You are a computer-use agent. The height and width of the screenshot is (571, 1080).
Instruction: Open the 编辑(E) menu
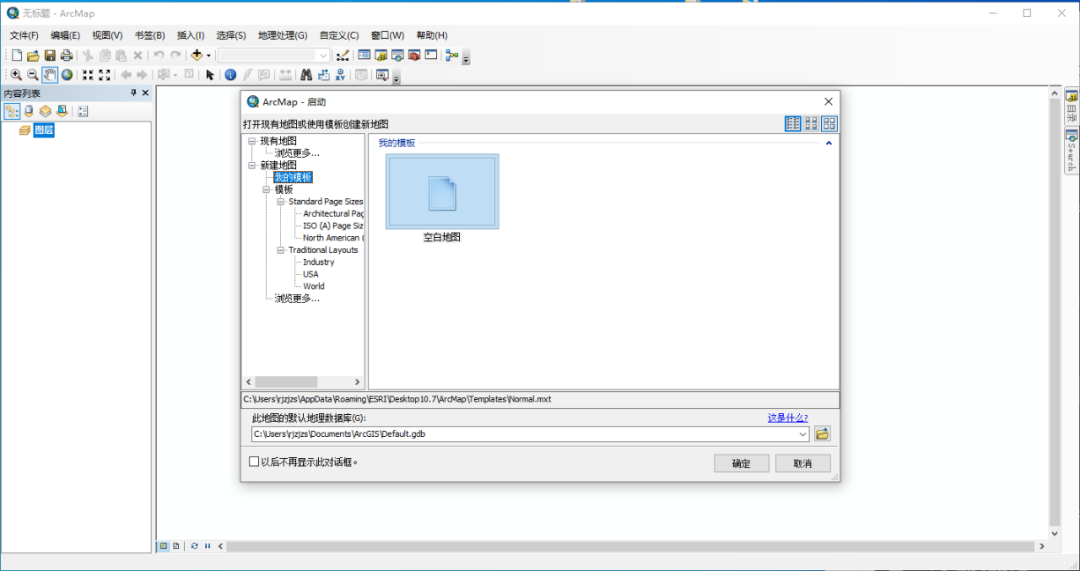(65, 35)
